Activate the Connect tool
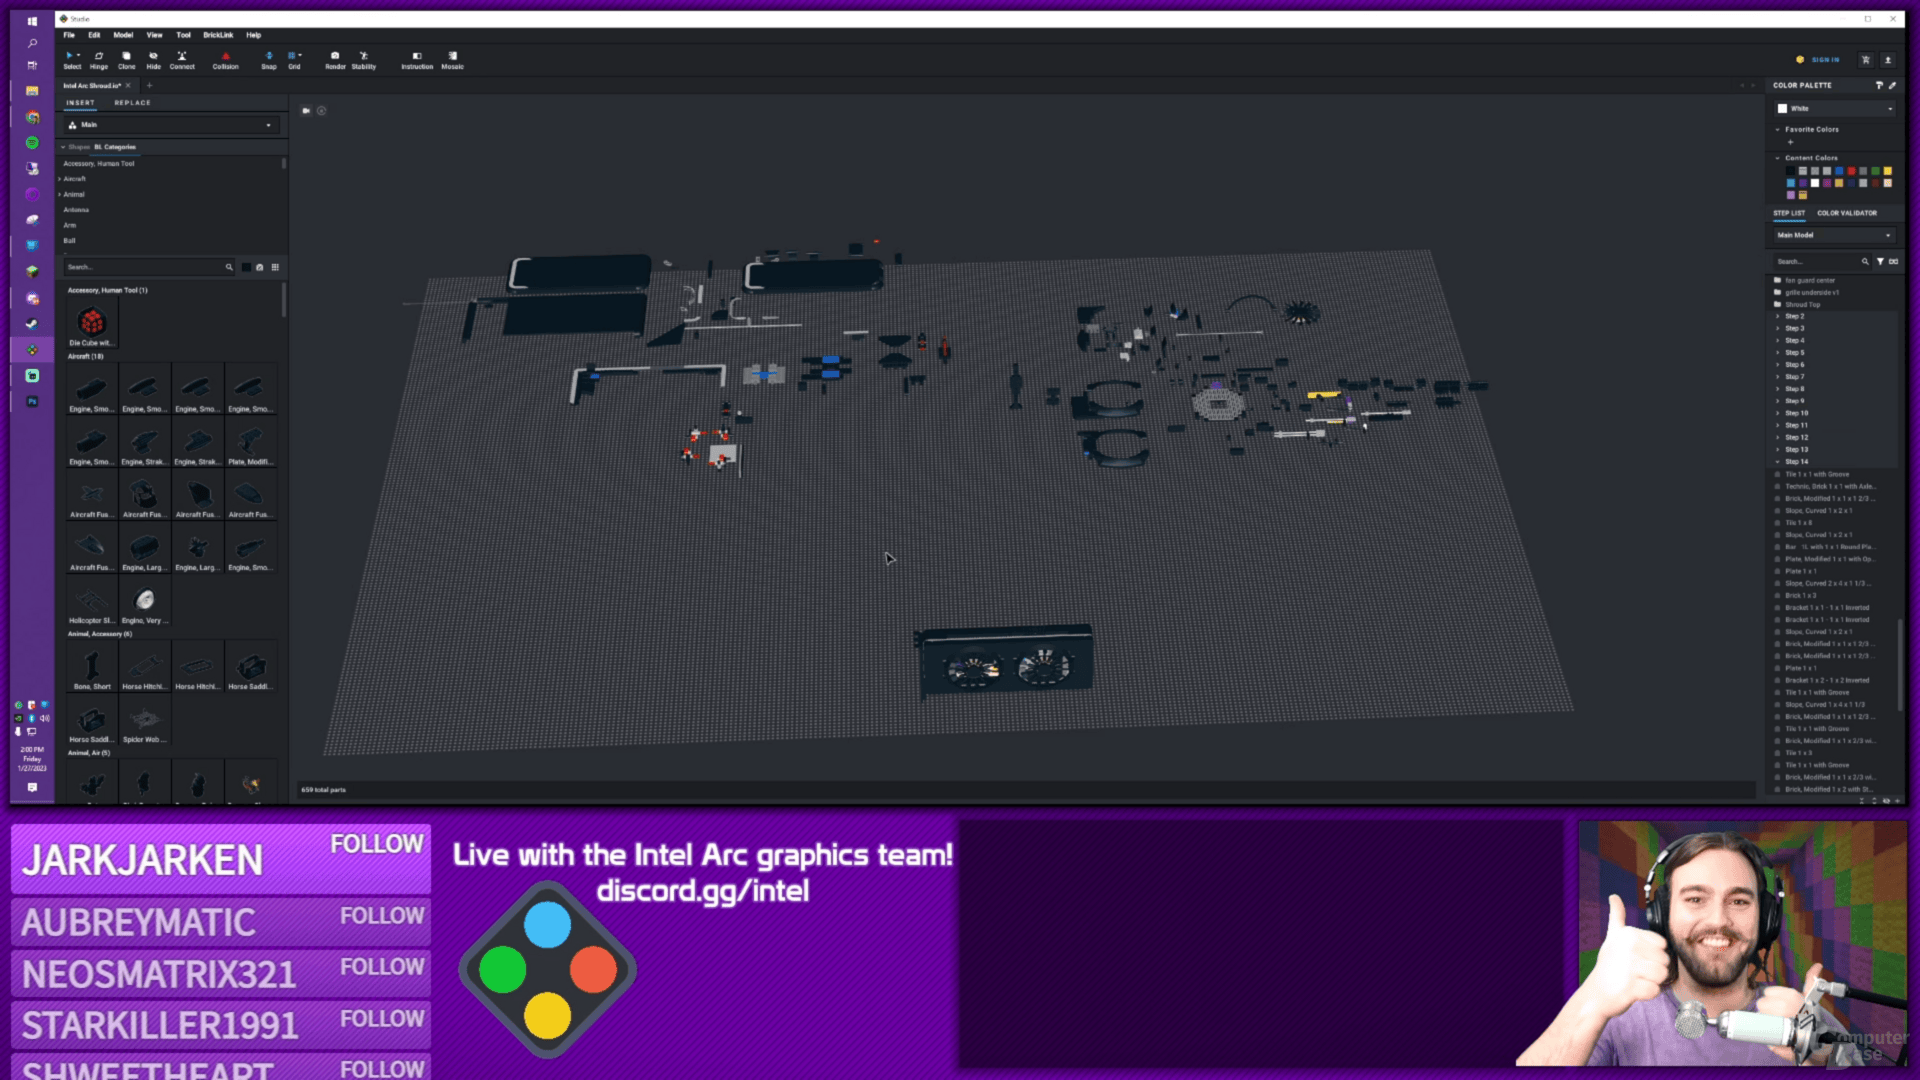Screen dimensions: 1920x1080 pos(182,60)
